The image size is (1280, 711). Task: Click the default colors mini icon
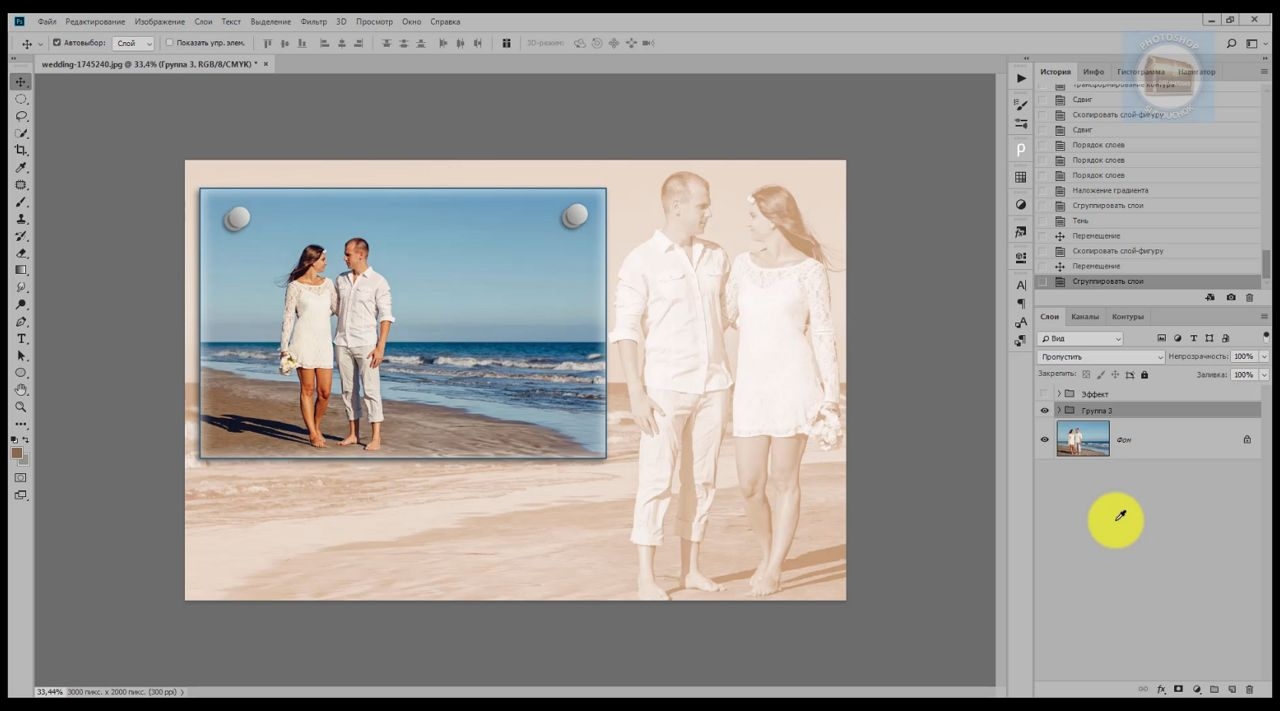click(14, 440)
